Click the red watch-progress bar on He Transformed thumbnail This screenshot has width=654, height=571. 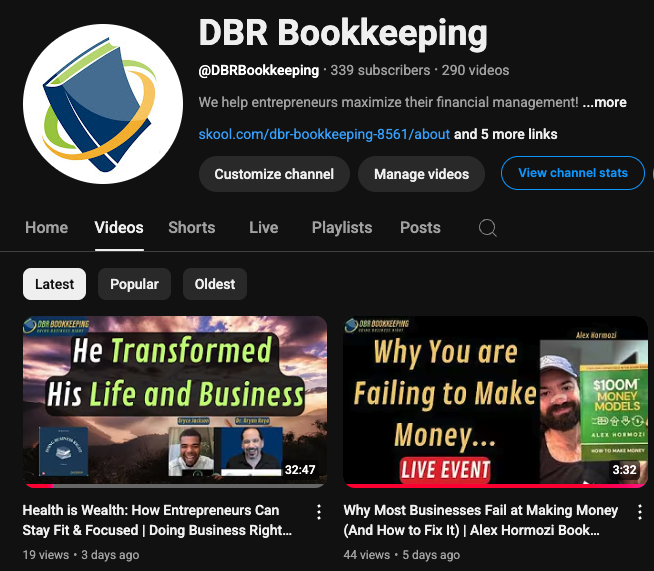pos(38,485)
